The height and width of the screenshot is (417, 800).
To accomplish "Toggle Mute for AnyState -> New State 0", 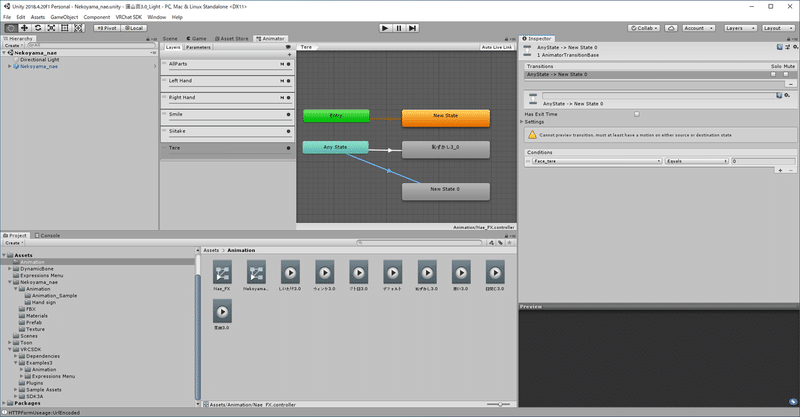I will (x=786, y=75).
